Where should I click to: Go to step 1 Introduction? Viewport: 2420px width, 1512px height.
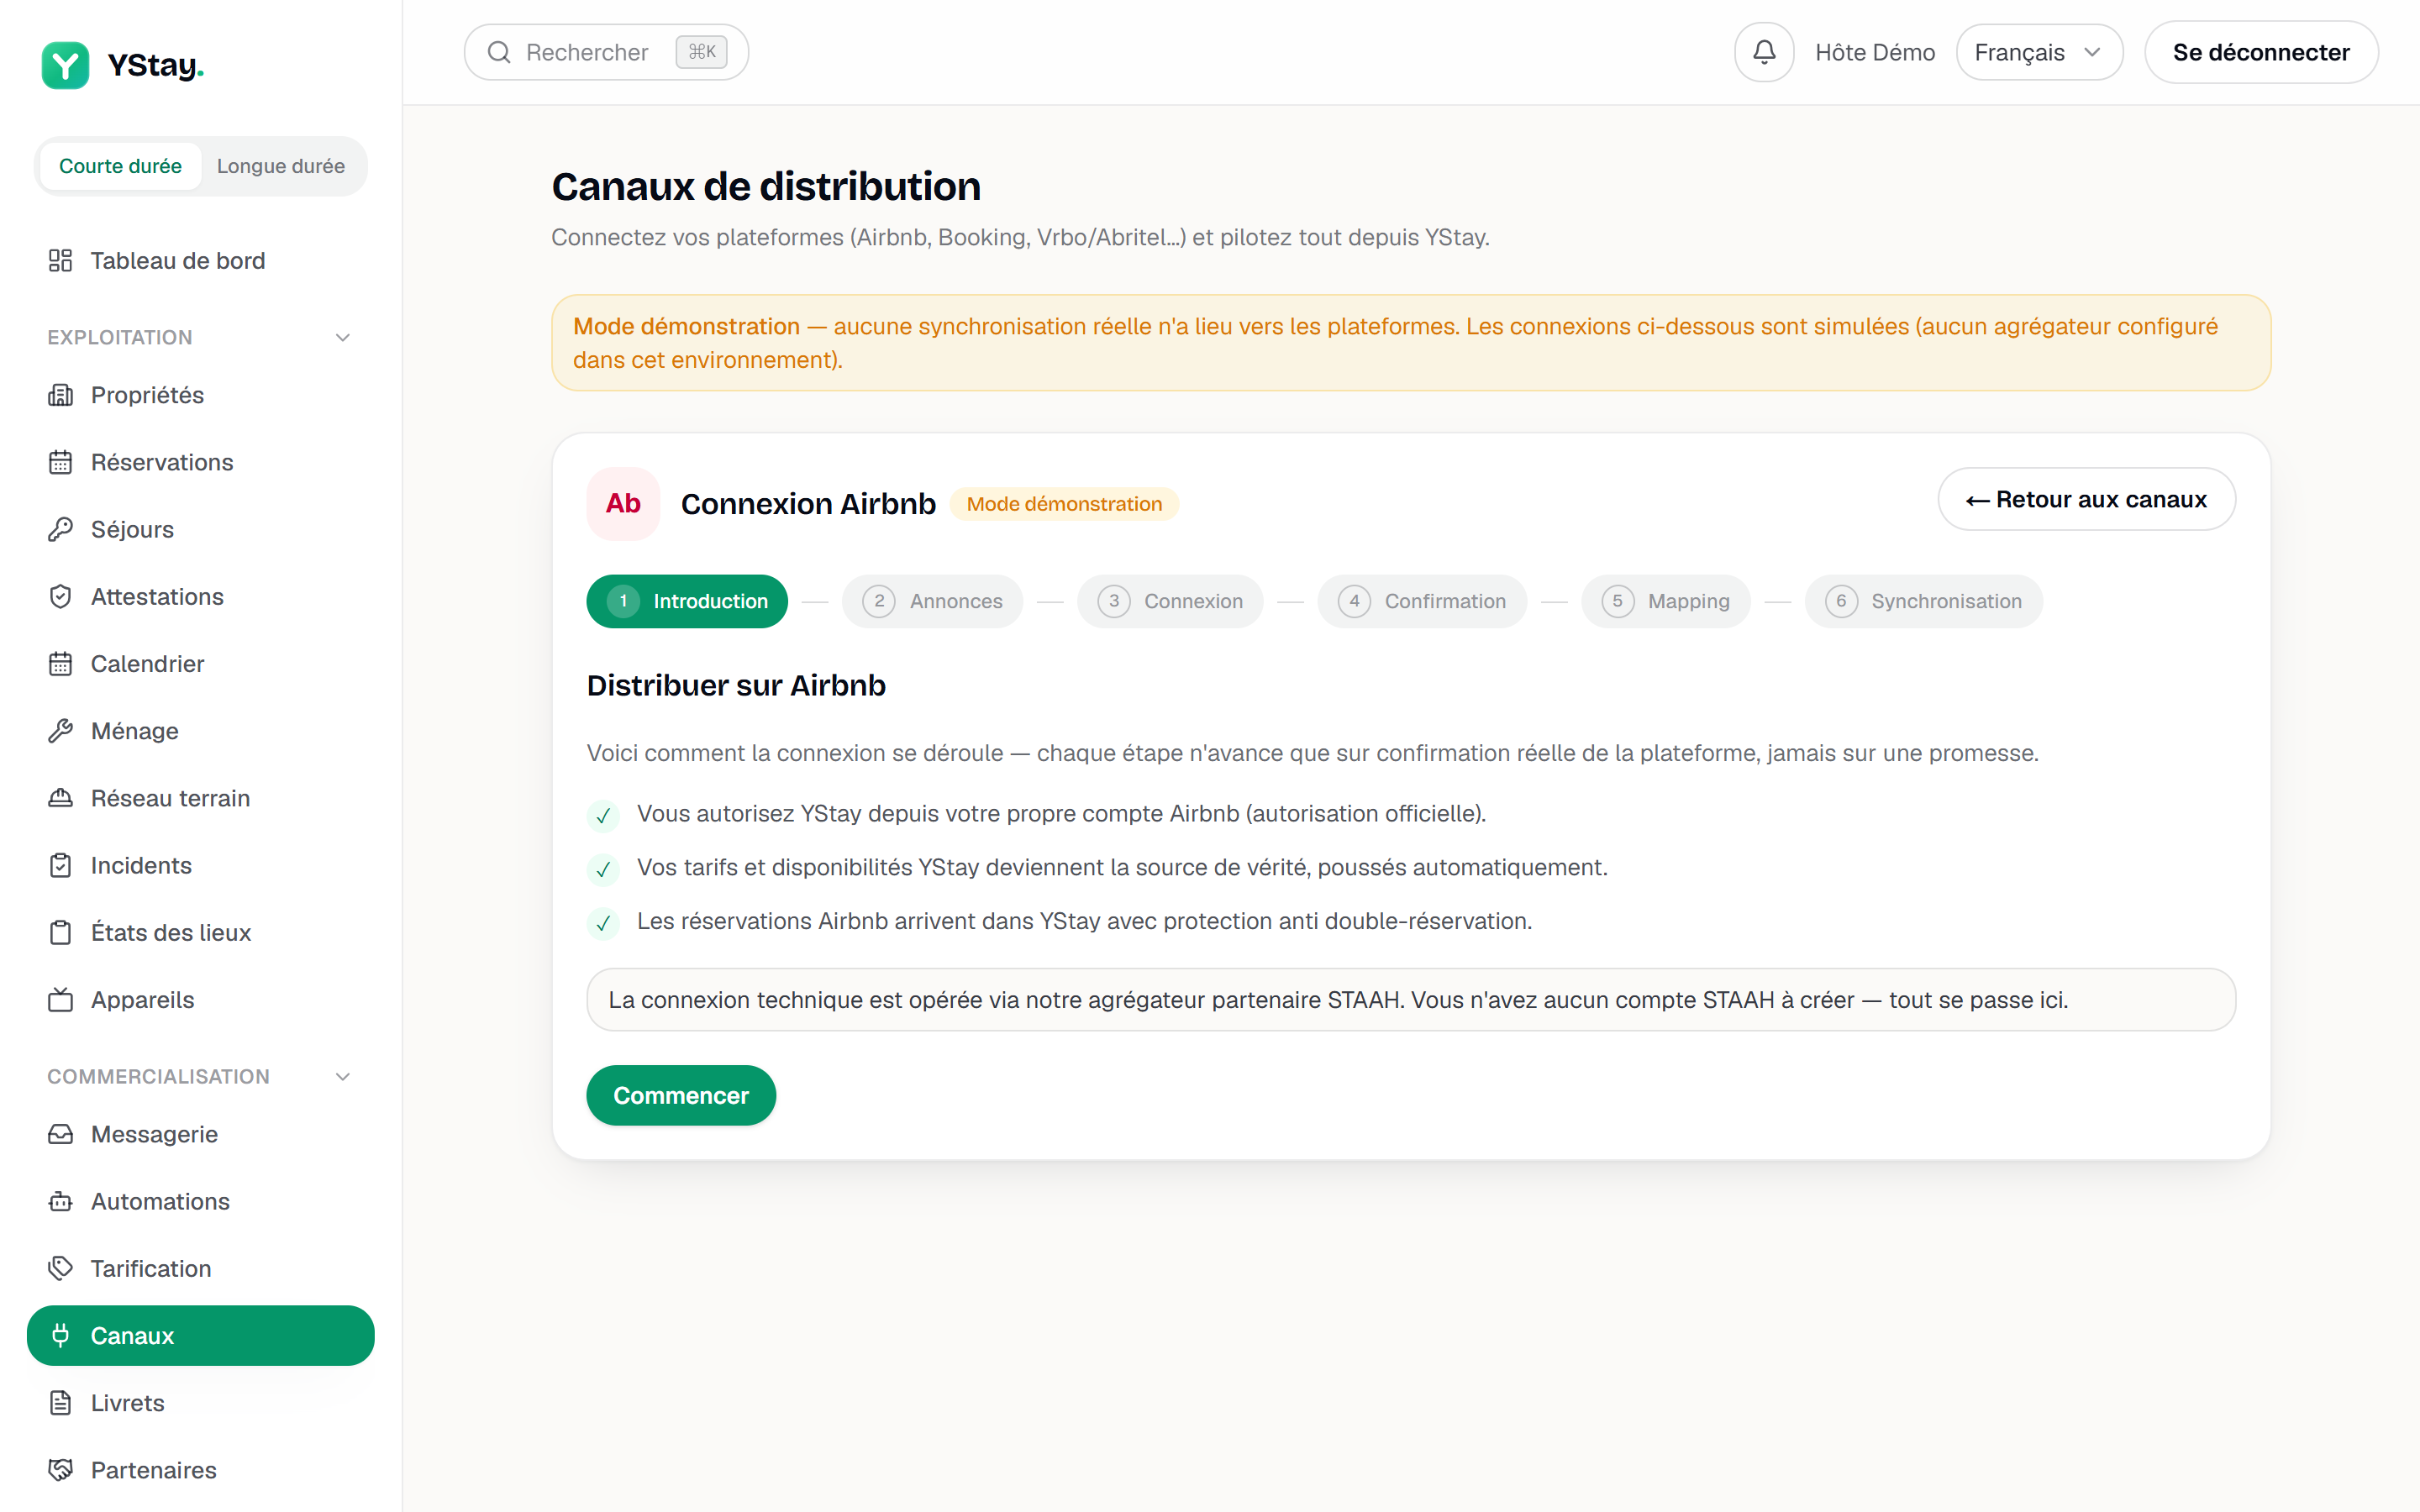(x=687, y=601)
